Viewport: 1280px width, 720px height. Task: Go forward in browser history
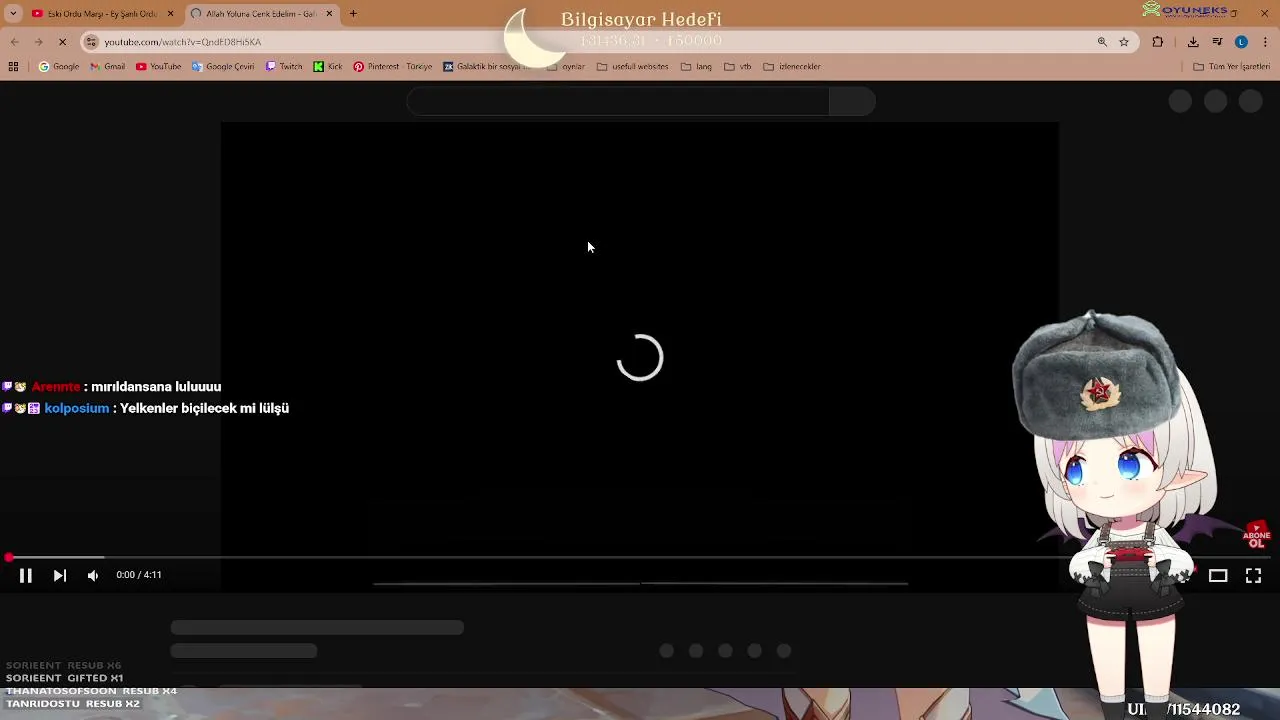point(38,42)
